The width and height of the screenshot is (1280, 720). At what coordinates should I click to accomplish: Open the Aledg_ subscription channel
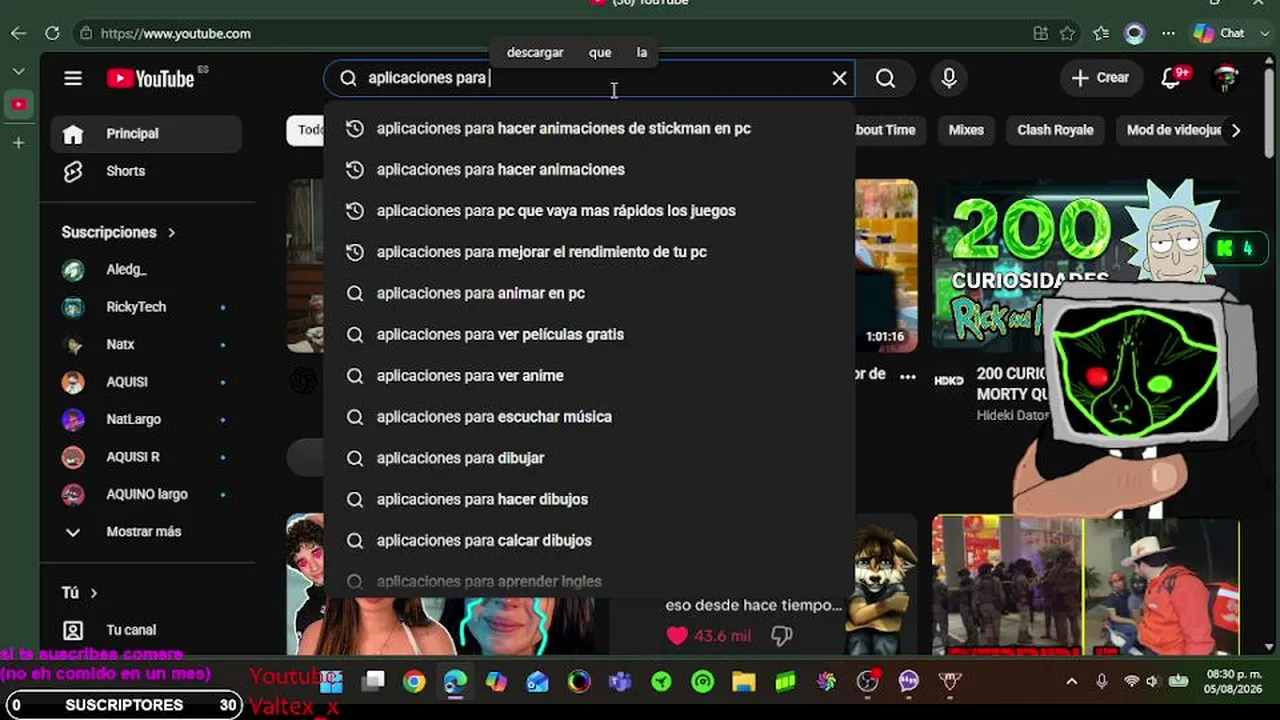(x=146, y=270)
